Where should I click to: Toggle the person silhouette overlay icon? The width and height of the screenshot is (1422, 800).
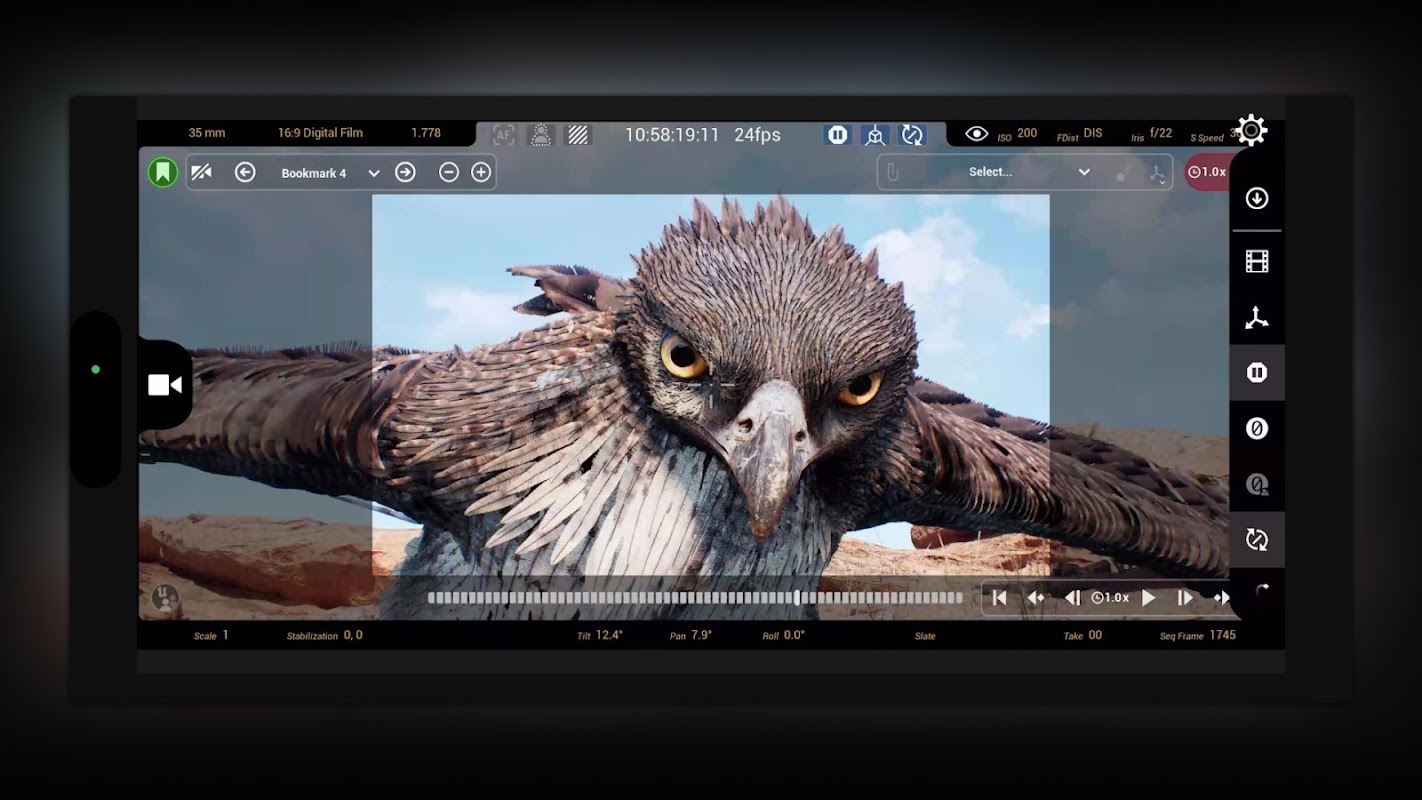tap(541, 134)
